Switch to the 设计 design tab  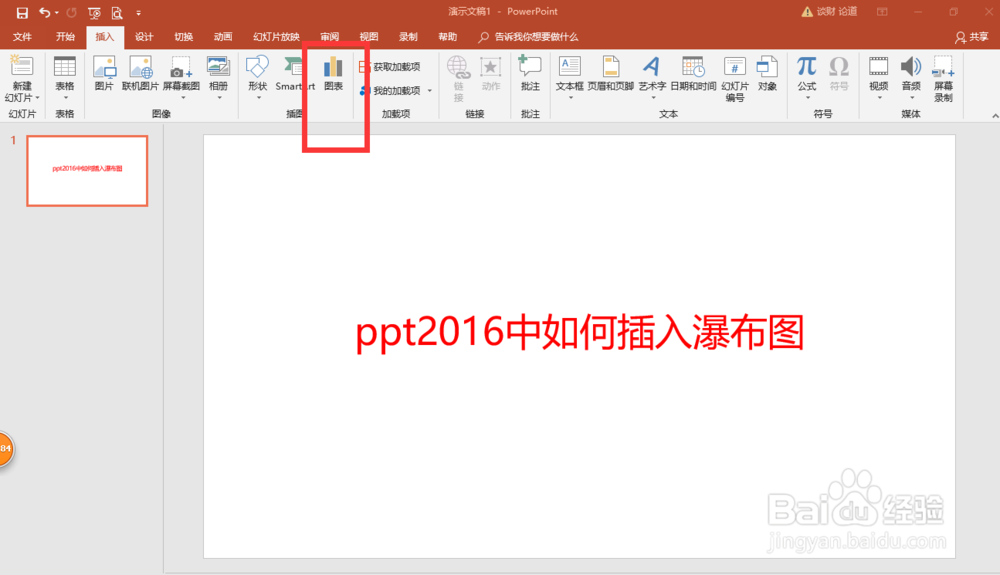point(144,37)
